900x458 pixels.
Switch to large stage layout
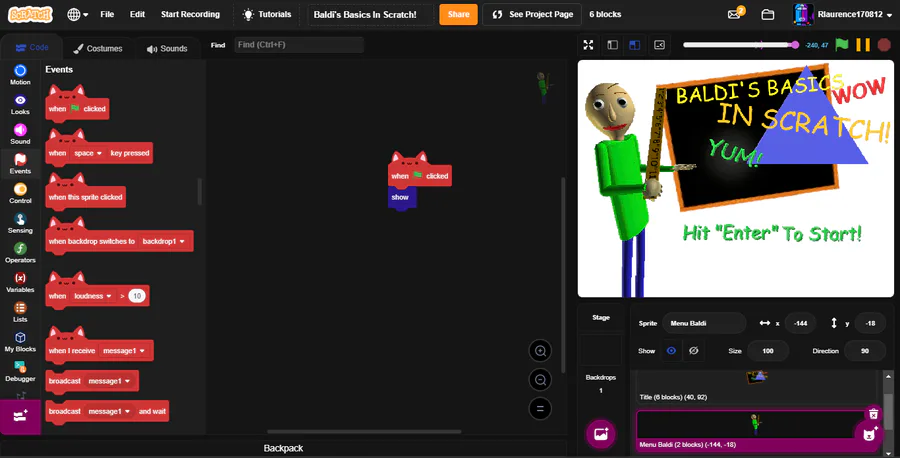pos(635,45)
